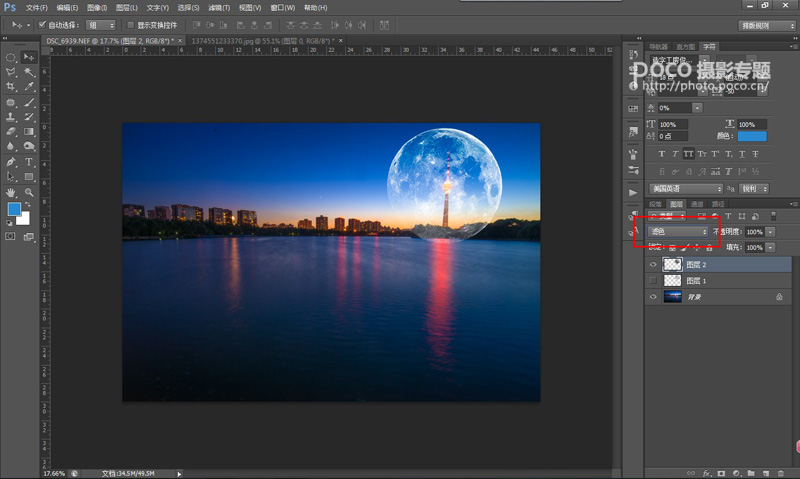
Task: Toggle strikethrough text style
Action: [x=755, y=154]
